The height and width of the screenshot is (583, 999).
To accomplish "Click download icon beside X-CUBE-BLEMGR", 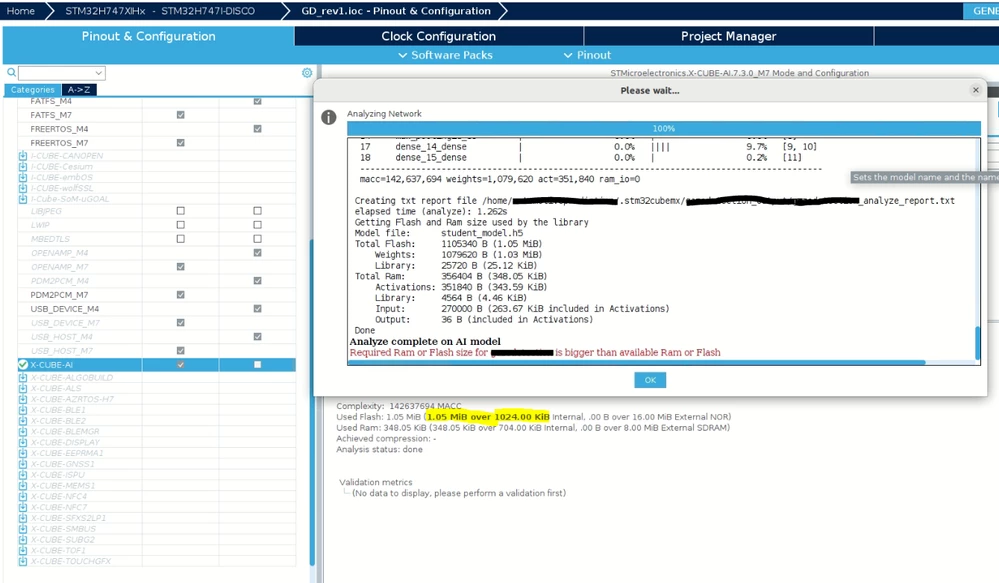I will tap(23, 432).
